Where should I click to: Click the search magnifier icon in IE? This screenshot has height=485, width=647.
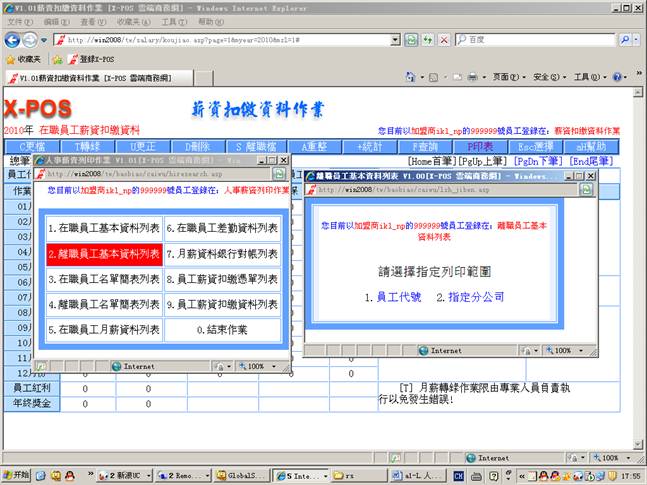click(625, 40)
